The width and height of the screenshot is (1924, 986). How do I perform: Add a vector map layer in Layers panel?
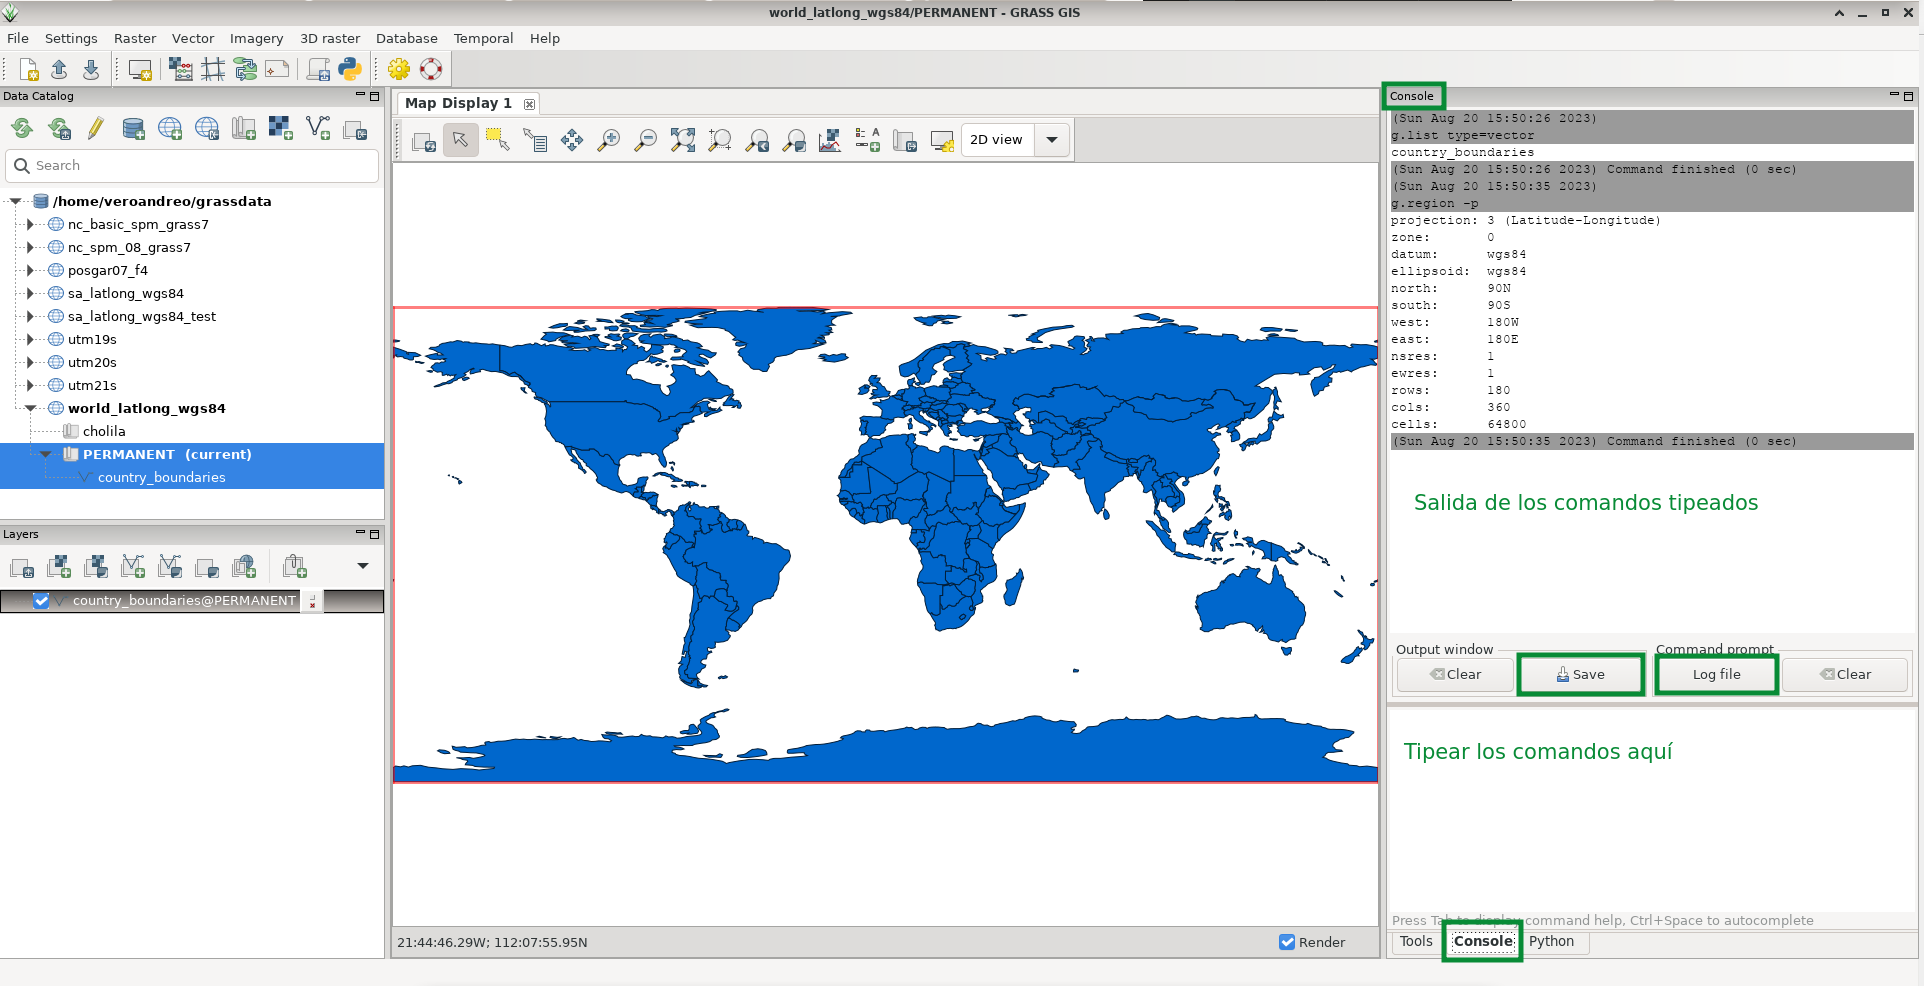(133, 567)
